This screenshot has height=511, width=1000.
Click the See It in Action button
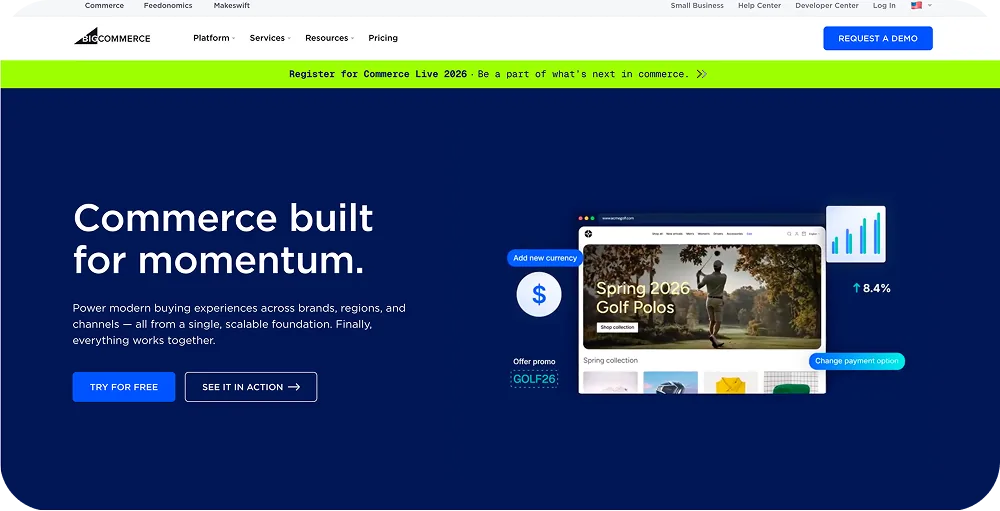tap(251, 387)
